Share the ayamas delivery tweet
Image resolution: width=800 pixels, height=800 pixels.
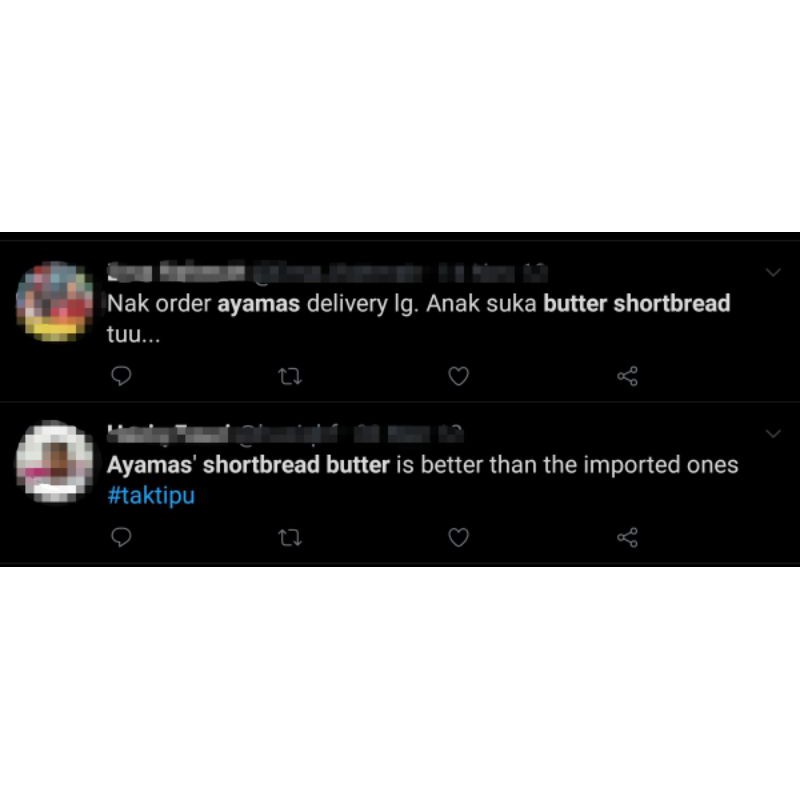(x=627, y=376)
